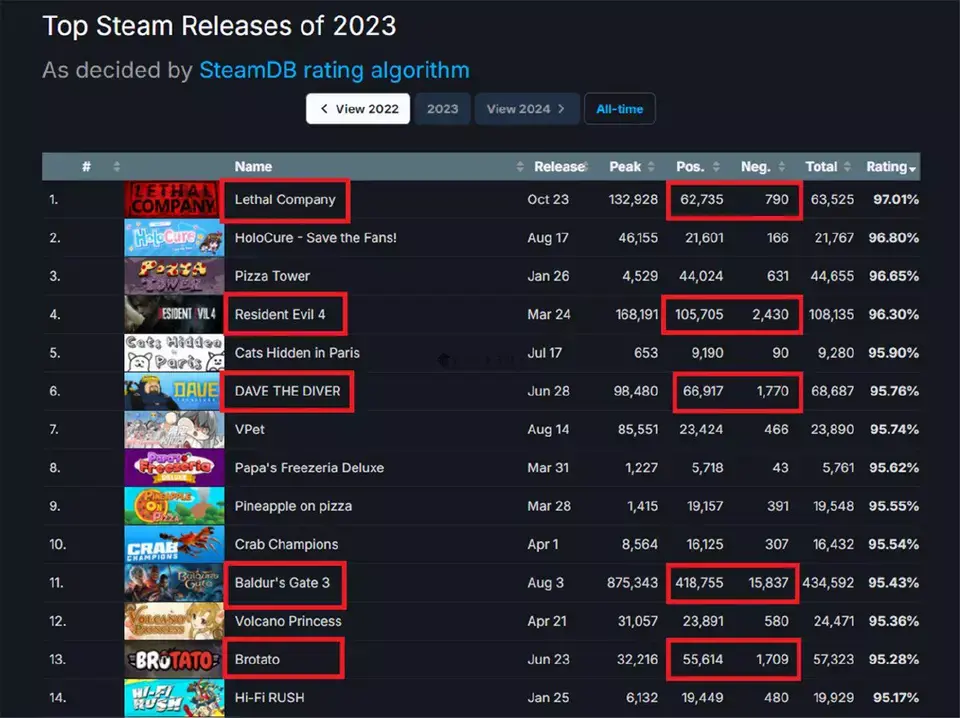Viewport: 960px width, 718px height.
Task: Select Hi-Fi RUSH rating 95.17%
Action: pos(896,698)
